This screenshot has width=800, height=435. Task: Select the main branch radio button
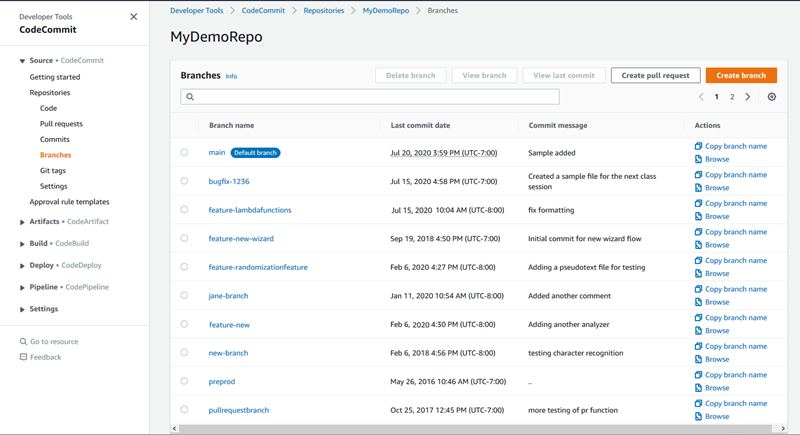click(x=184, y=153)
